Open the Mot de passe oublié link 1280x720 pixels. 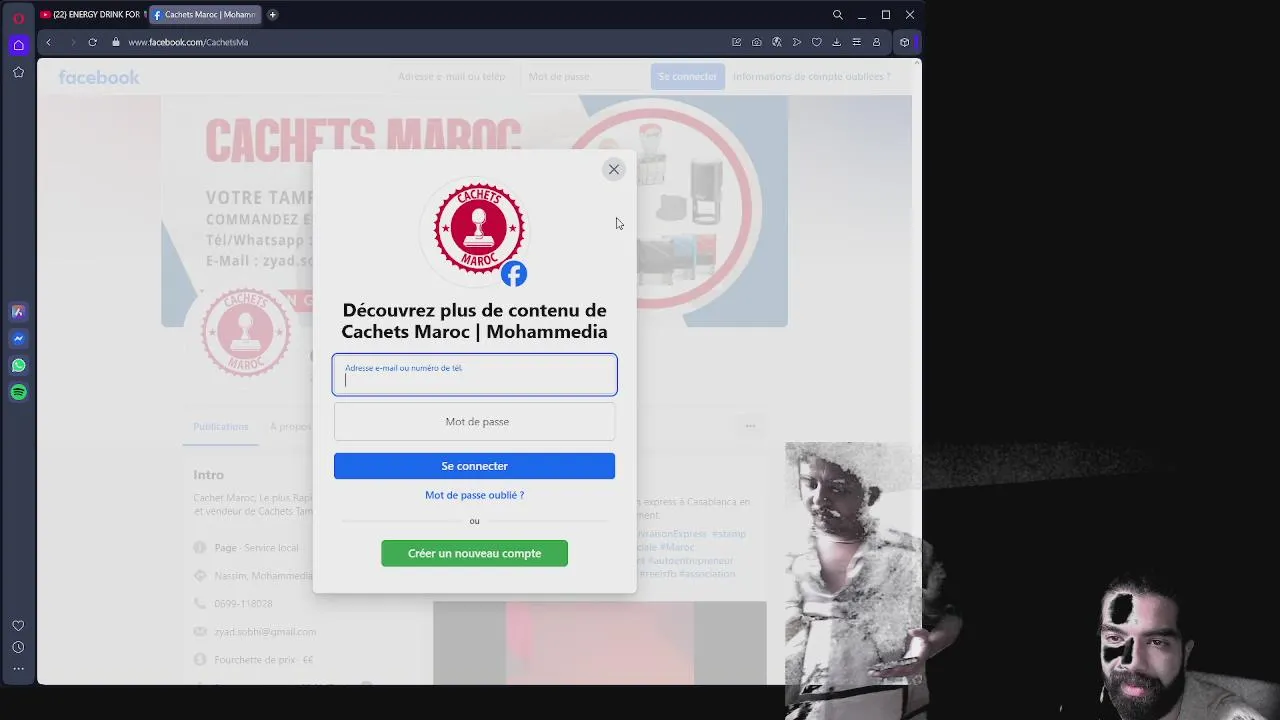tap(475, 495)
